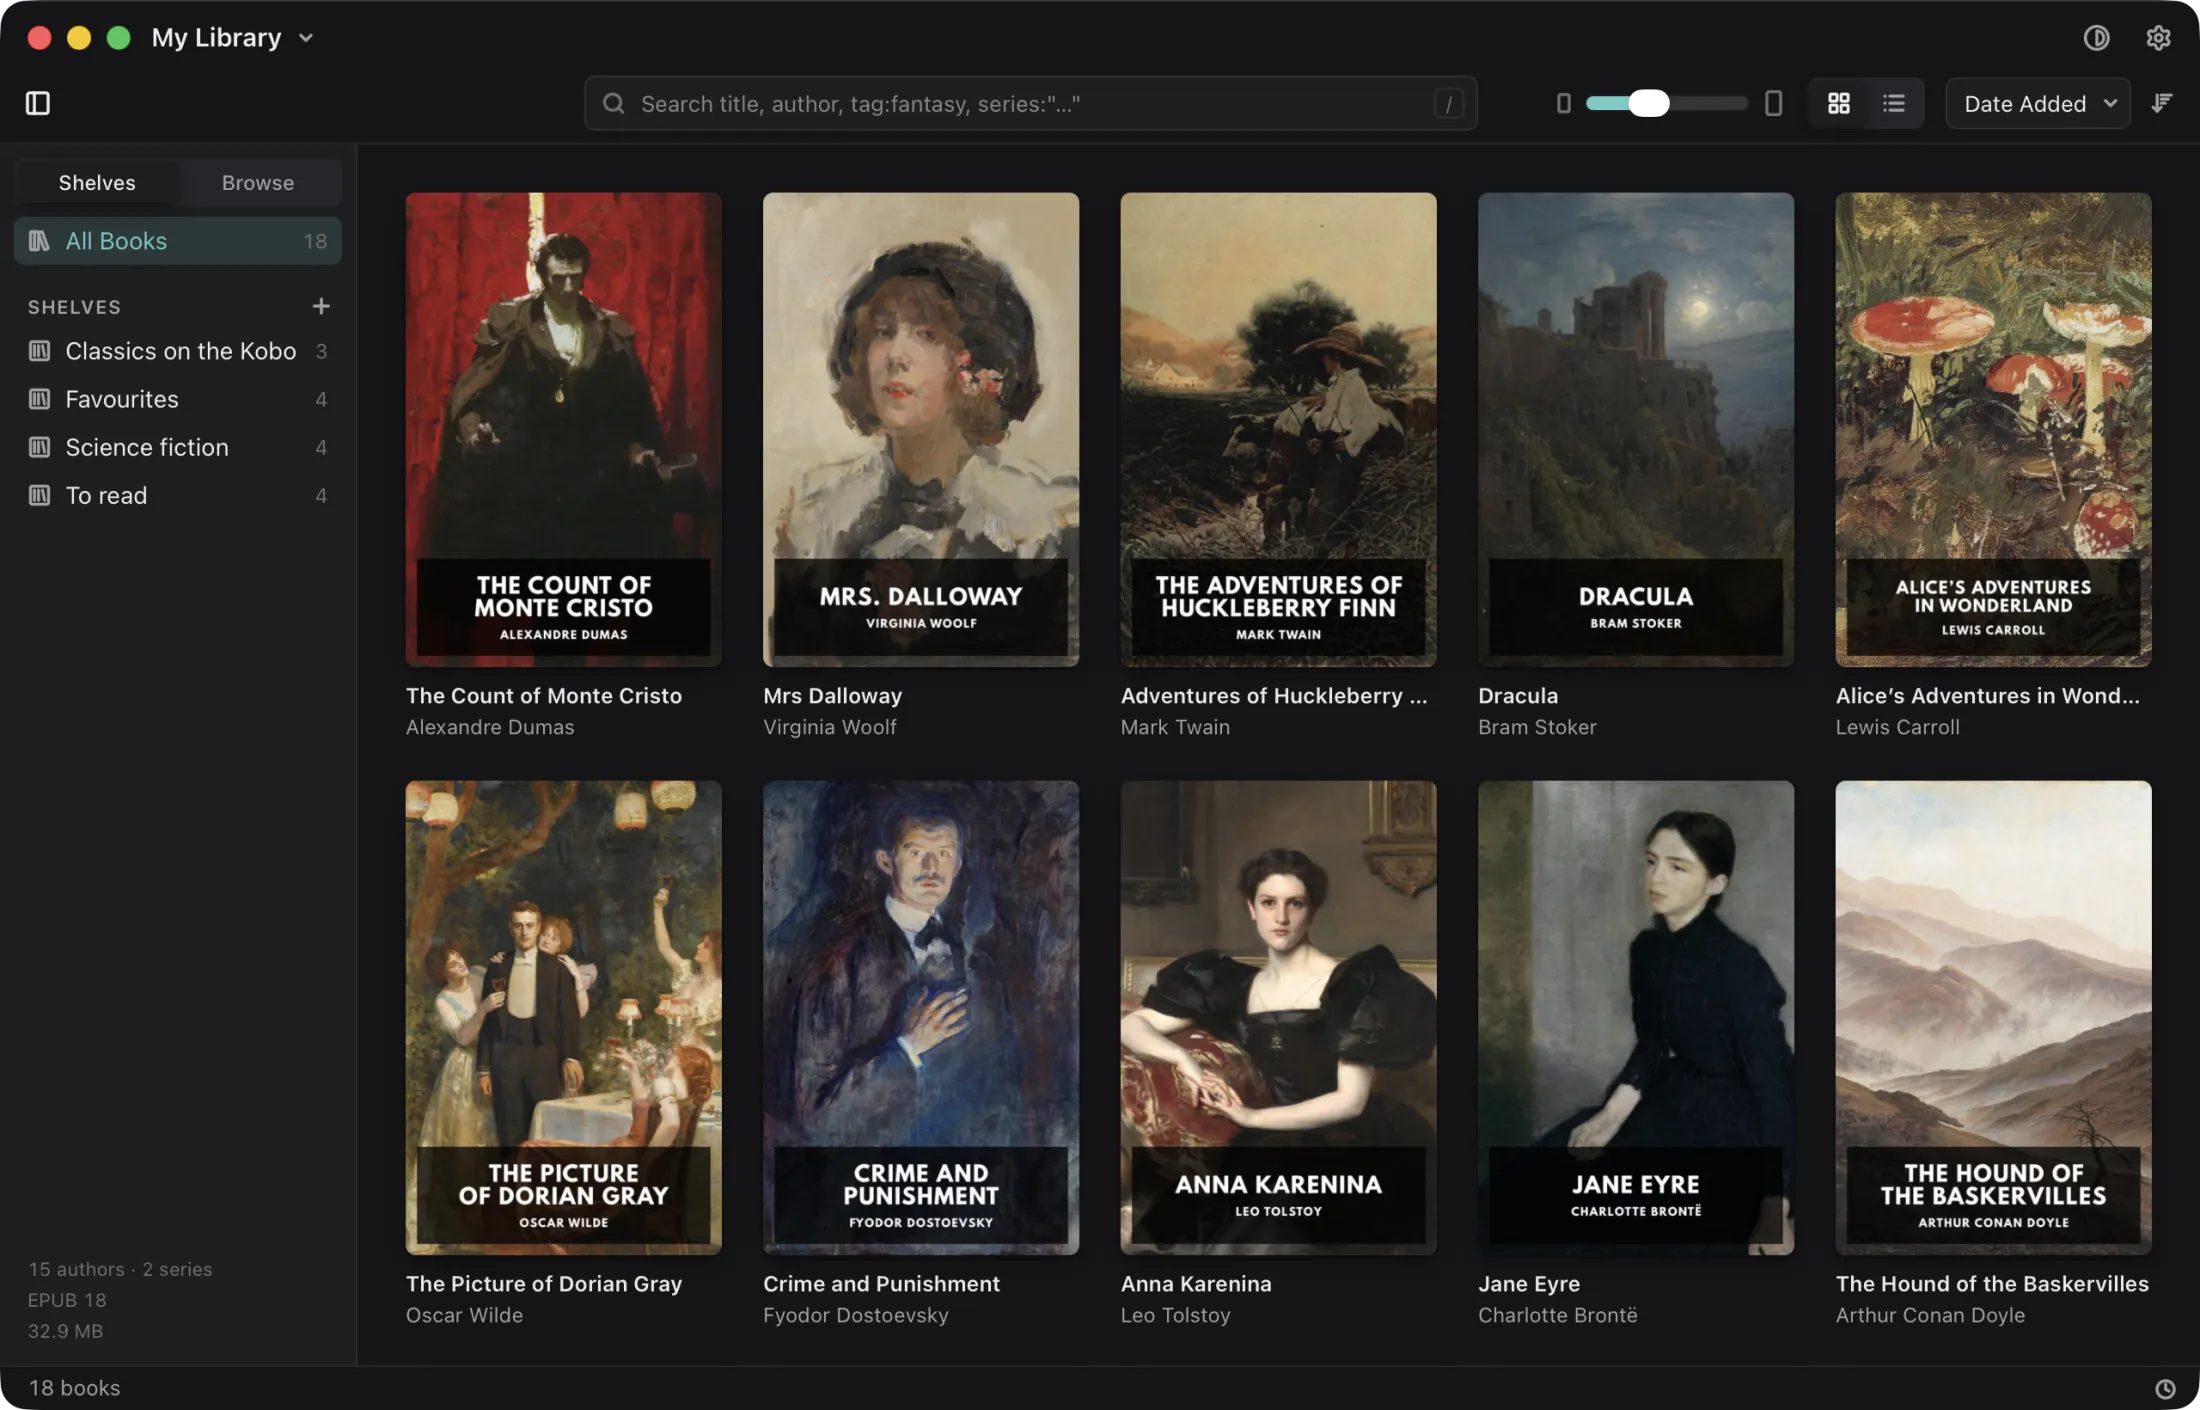Screen dimensions: 2200x1410
Task: Toggle the sidebar panel icon
Action: point(38,103)
